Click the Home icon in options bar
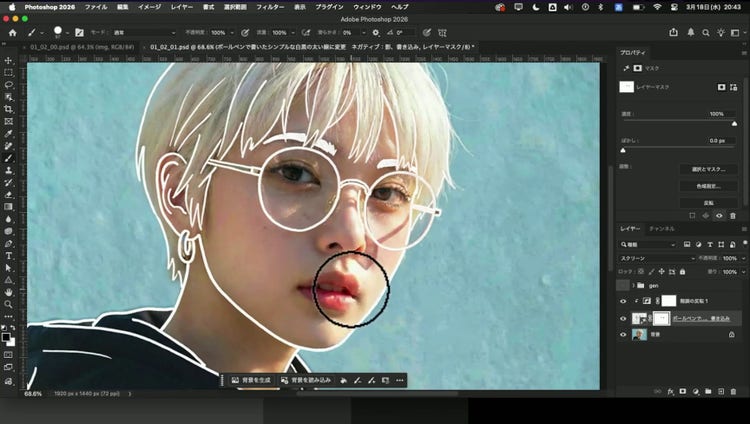The image size is (750, 424). 12,32
